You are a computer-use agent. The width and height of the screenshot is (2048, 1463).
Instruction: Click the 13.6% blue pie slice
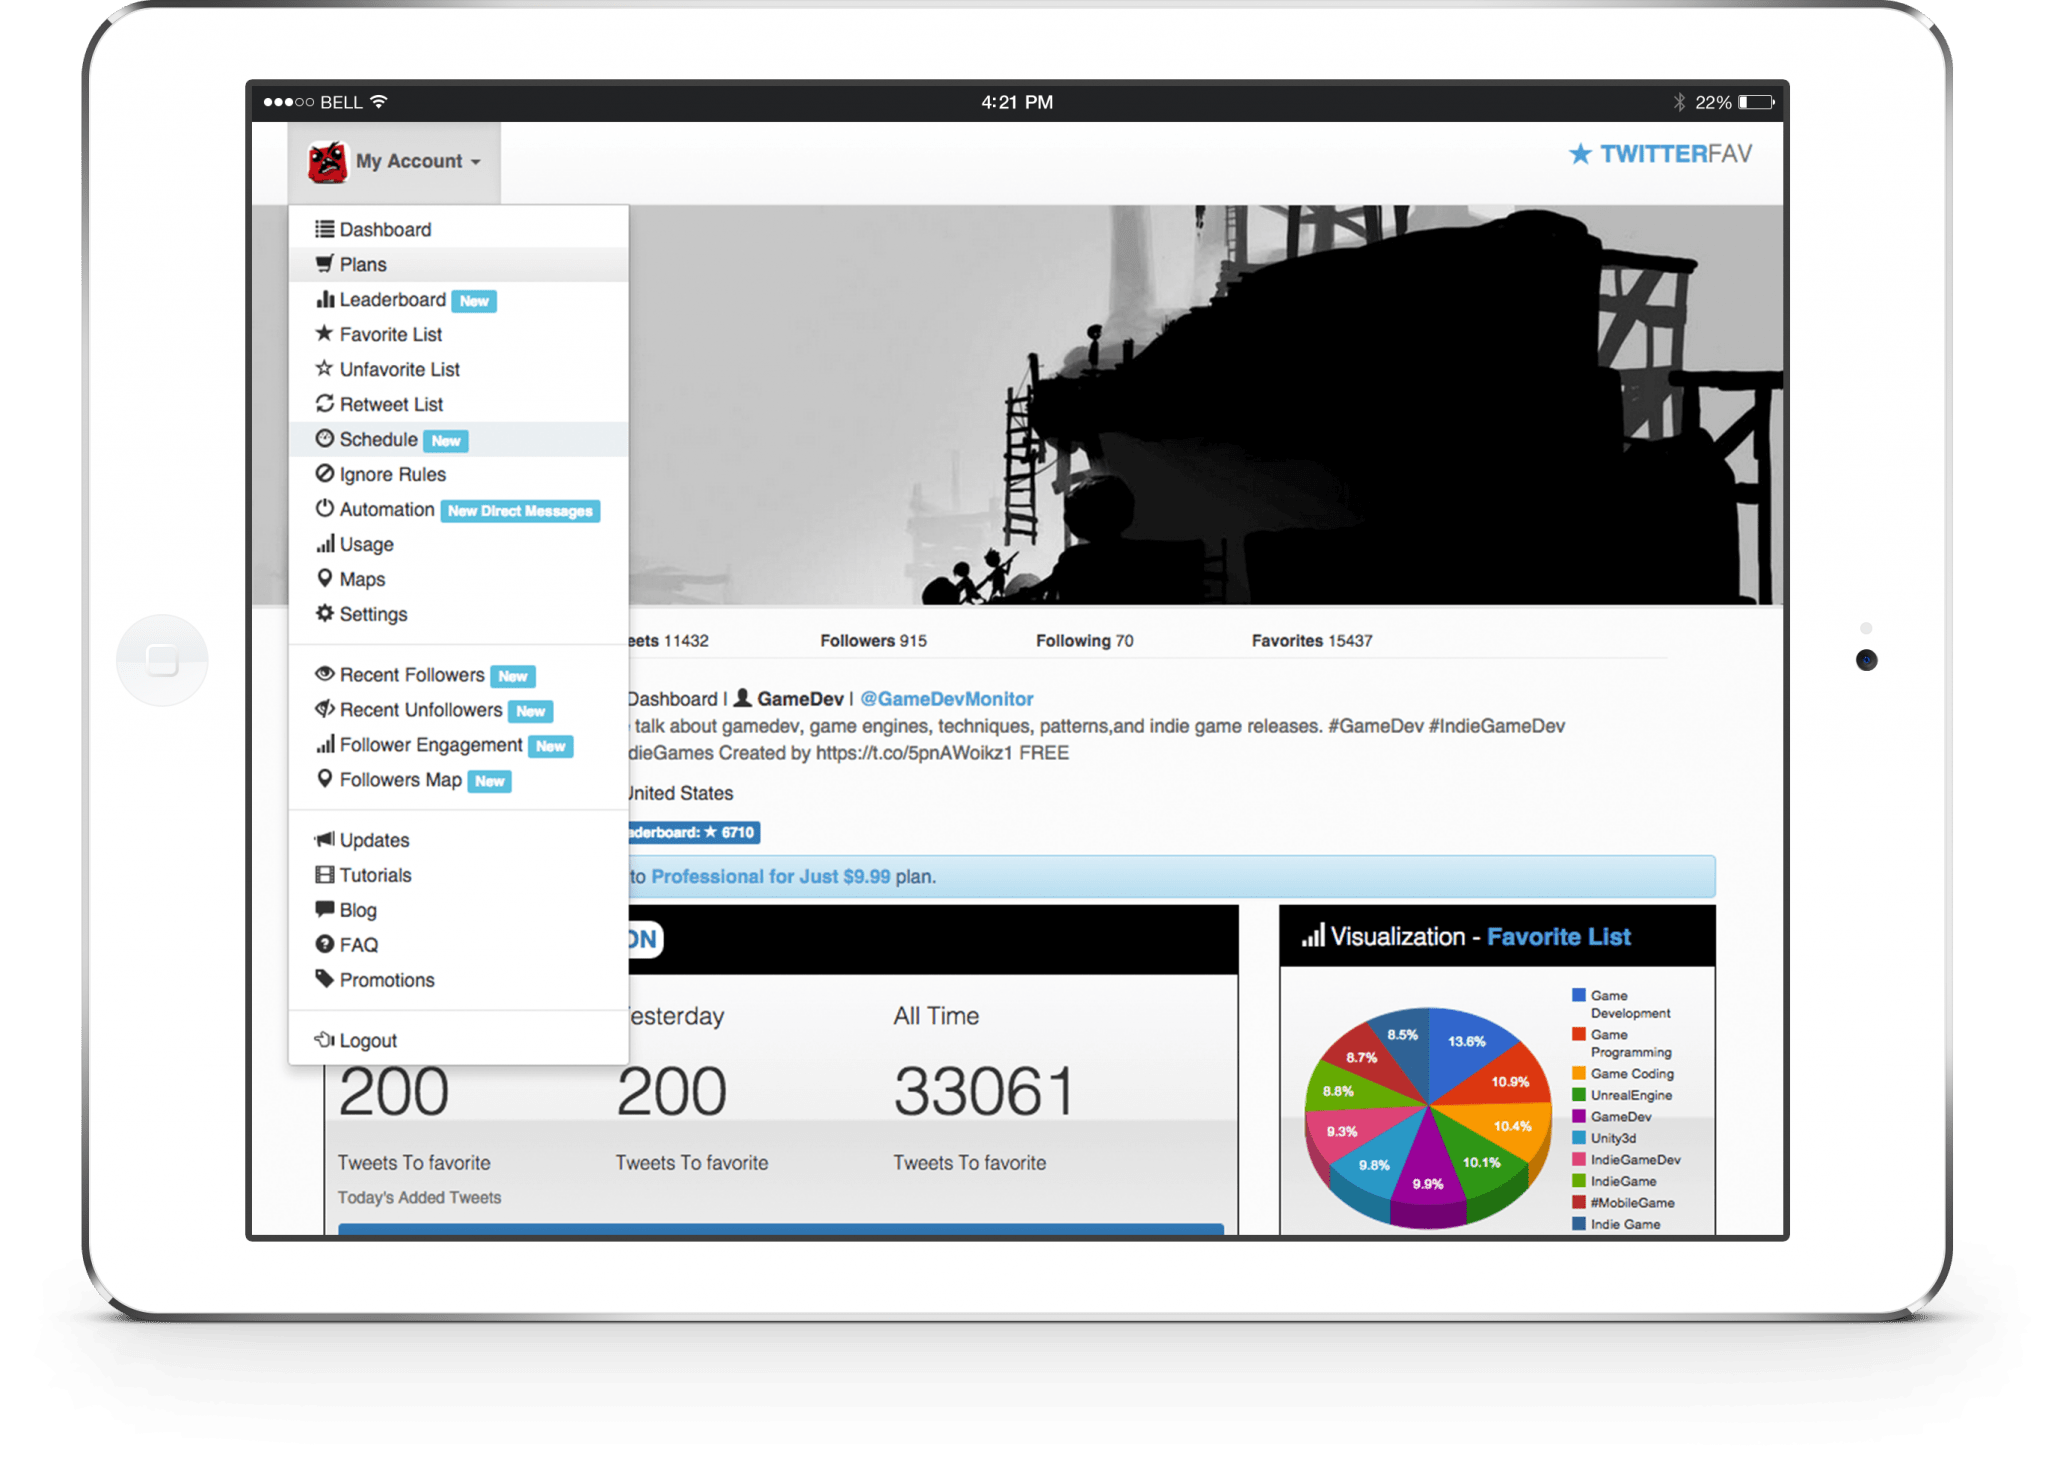point(1461,1050)
